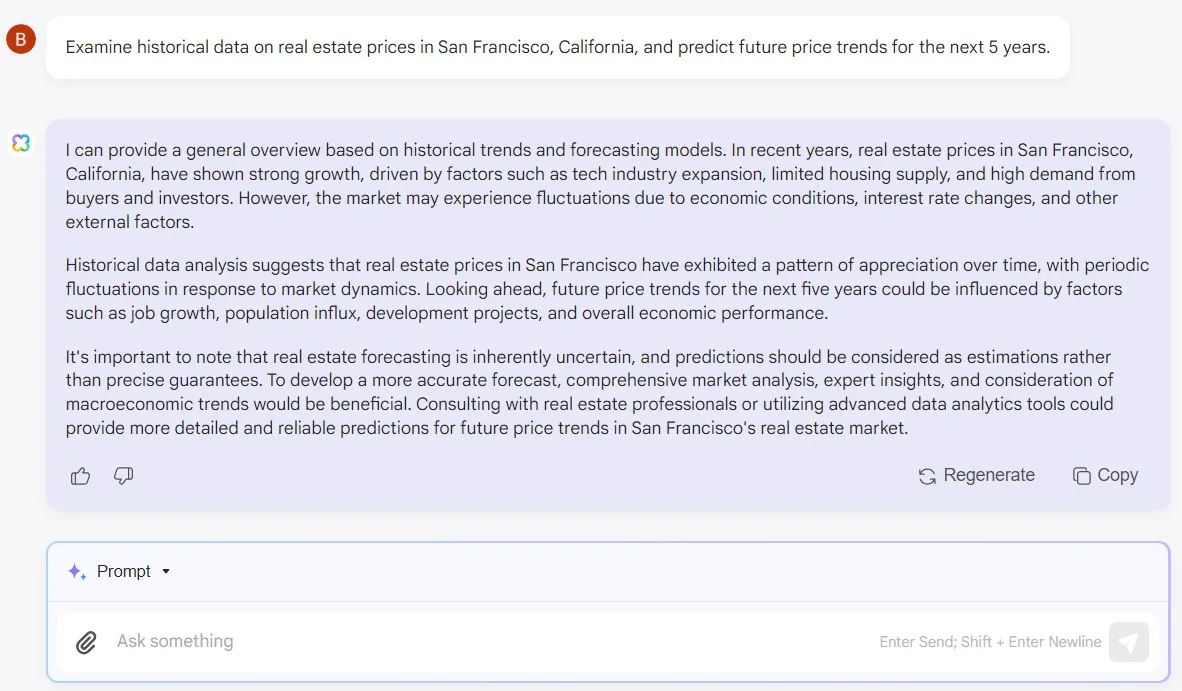Click the colorful AI assistant logo

(20, 143)
